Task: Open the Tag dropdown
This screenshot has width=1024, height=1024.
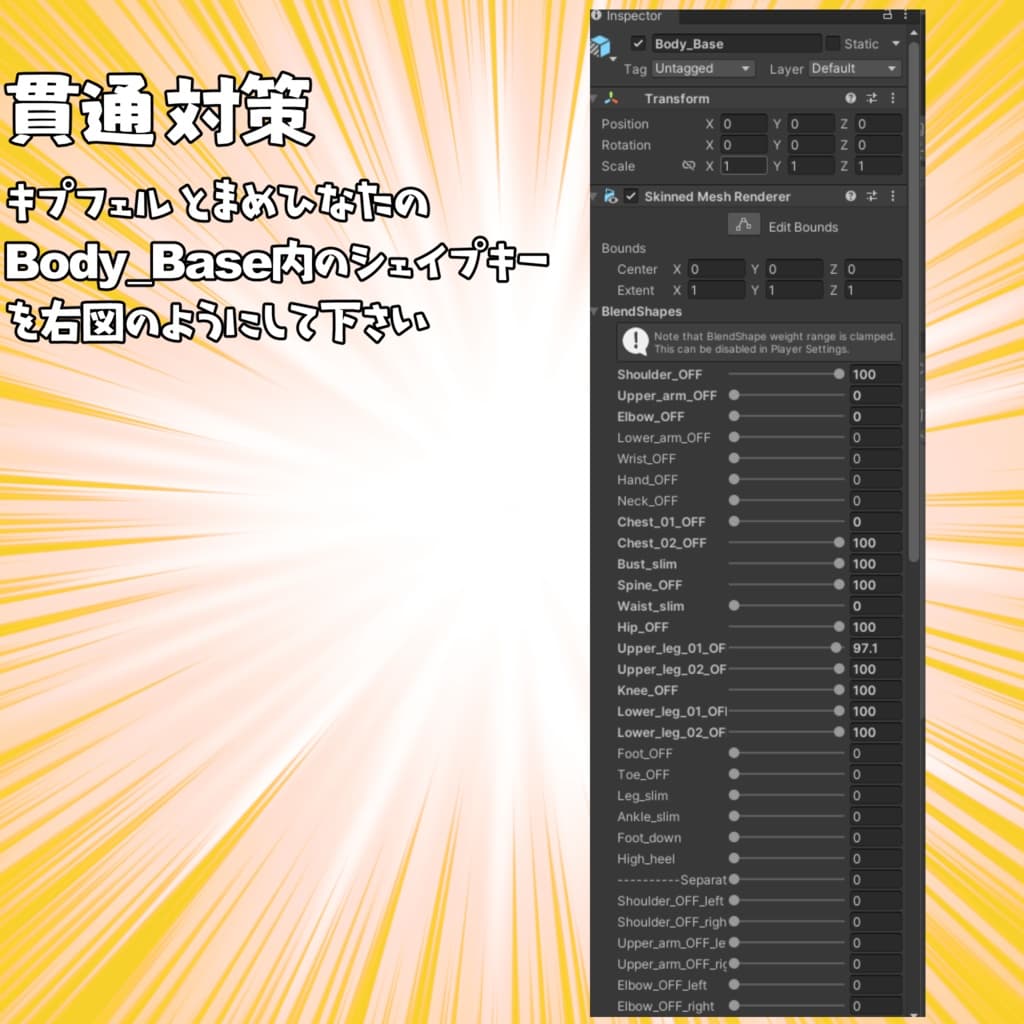Action: coord(702,68)
